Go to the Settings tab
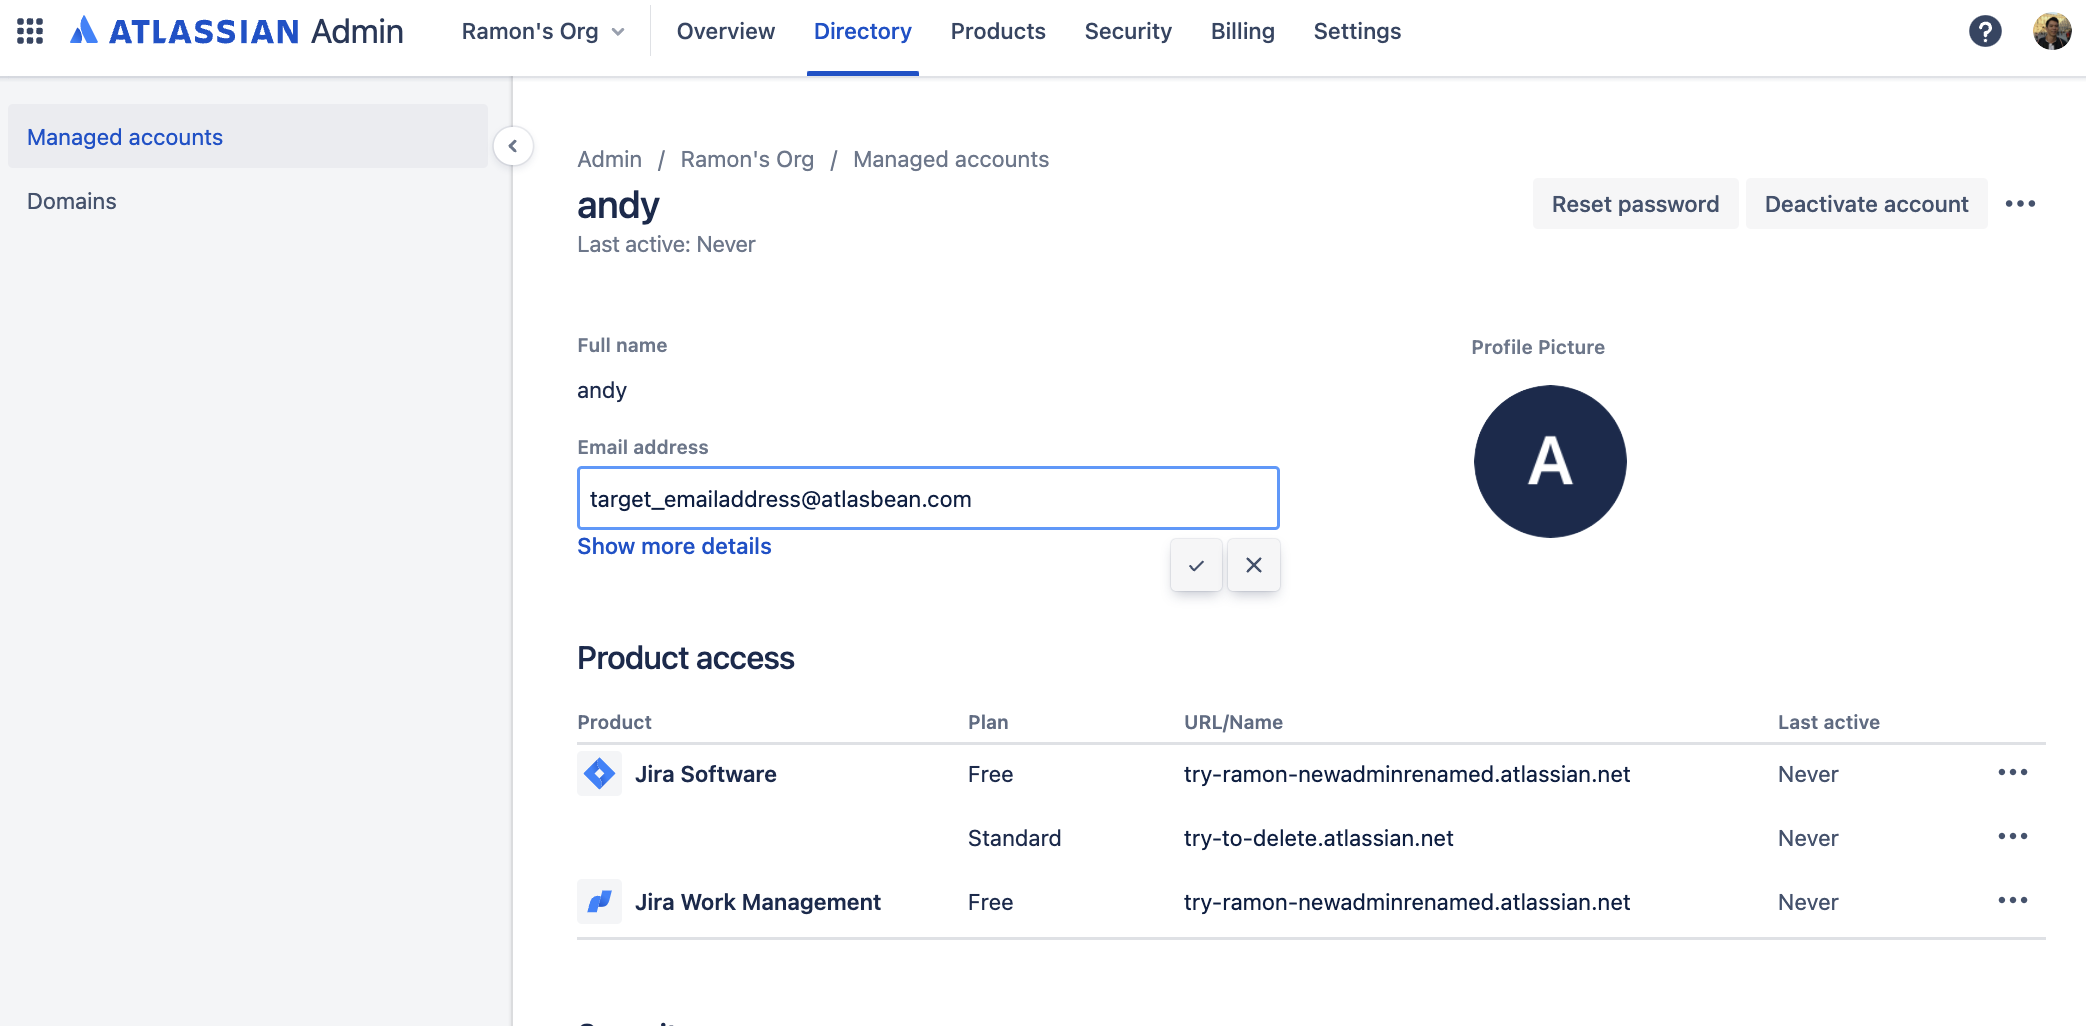Screen dimensions: 2086x1026 click(1357, 31)
